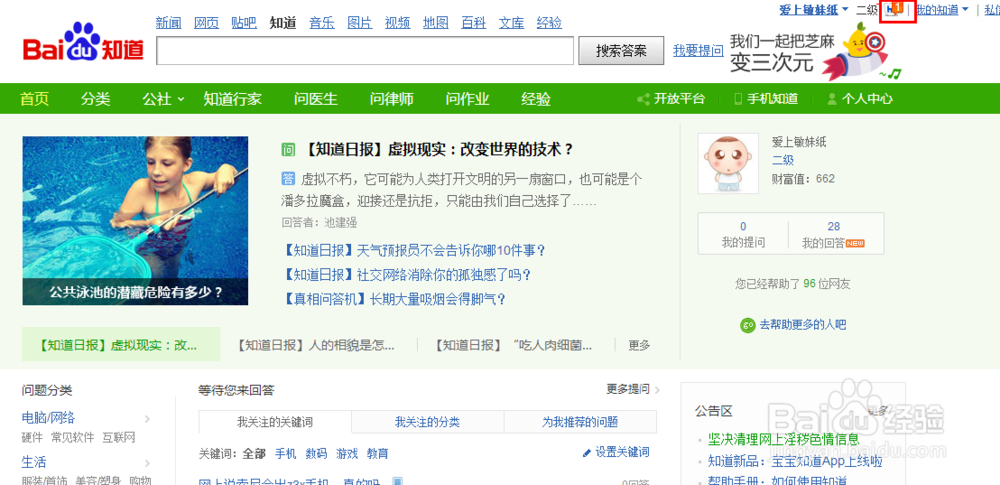Filter keywords by 手机
This screenshot has height=485, width=1000.
[286, 454]
